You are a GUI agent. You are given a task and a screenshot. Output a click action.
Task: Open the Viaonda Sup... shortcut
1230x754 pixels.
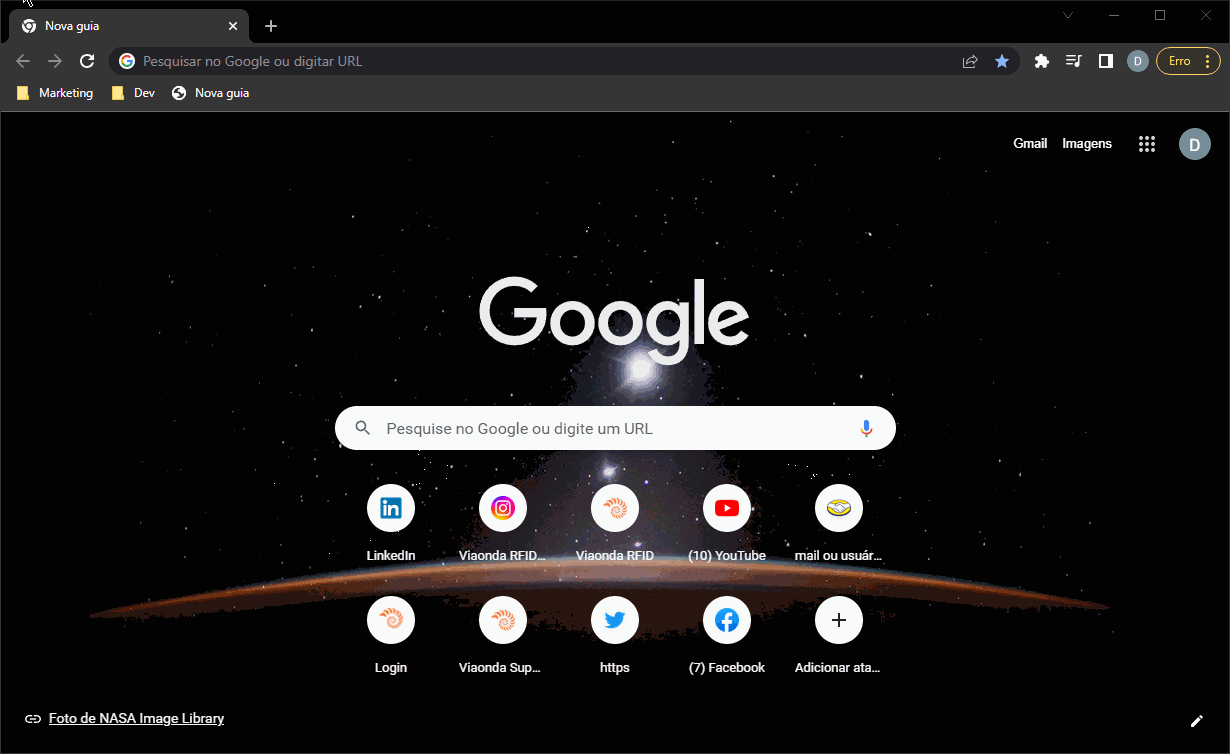[x=503, y=636]
